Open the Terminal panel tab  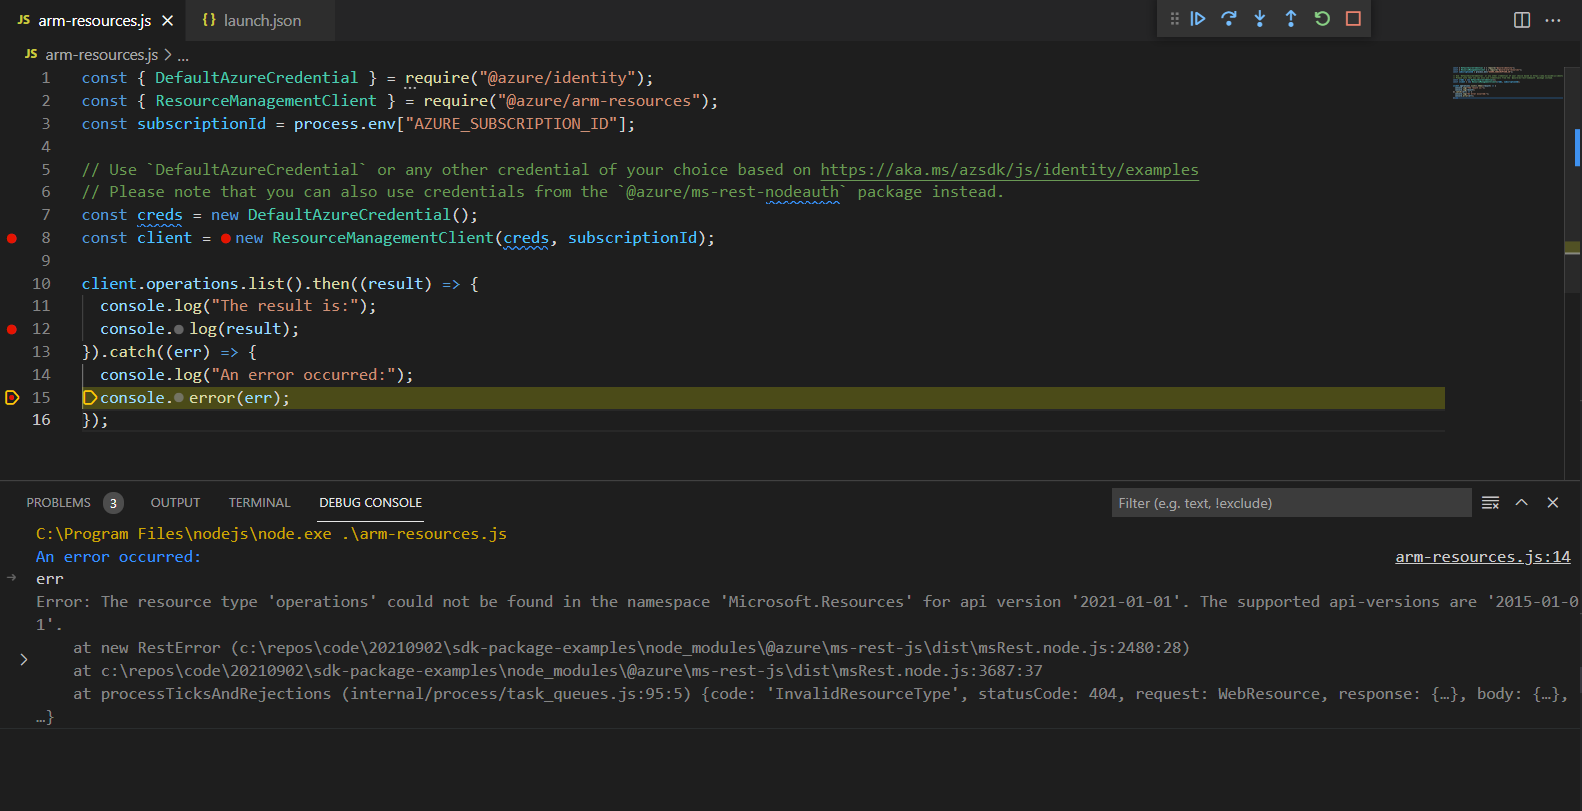pos(259,503)
